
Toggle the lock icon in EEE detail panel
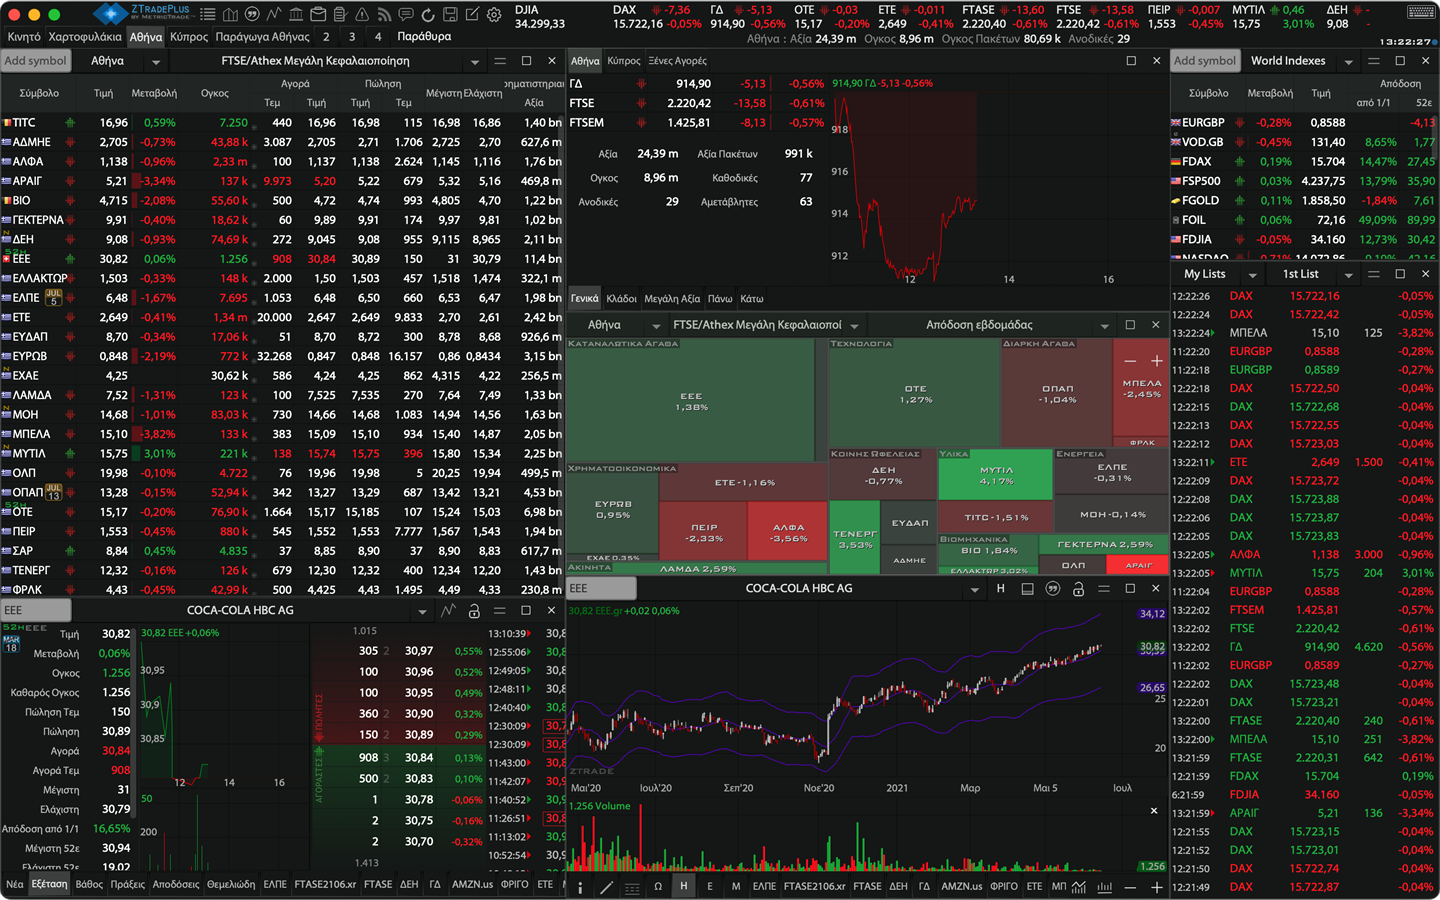click(474, 610)
